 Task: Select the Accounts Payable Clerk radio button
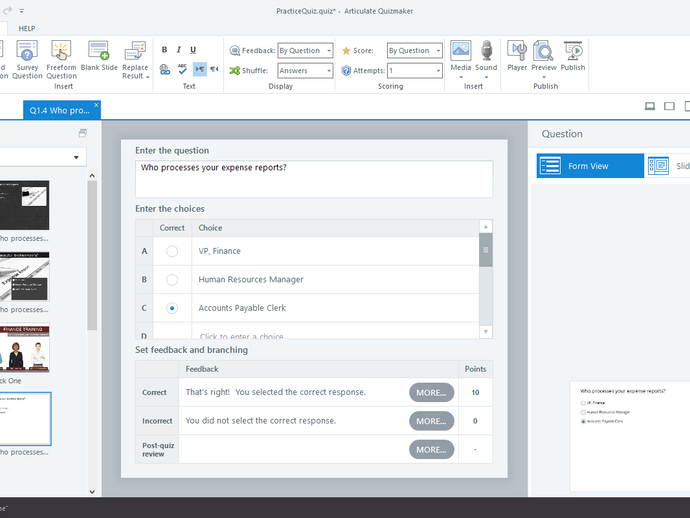172,308
